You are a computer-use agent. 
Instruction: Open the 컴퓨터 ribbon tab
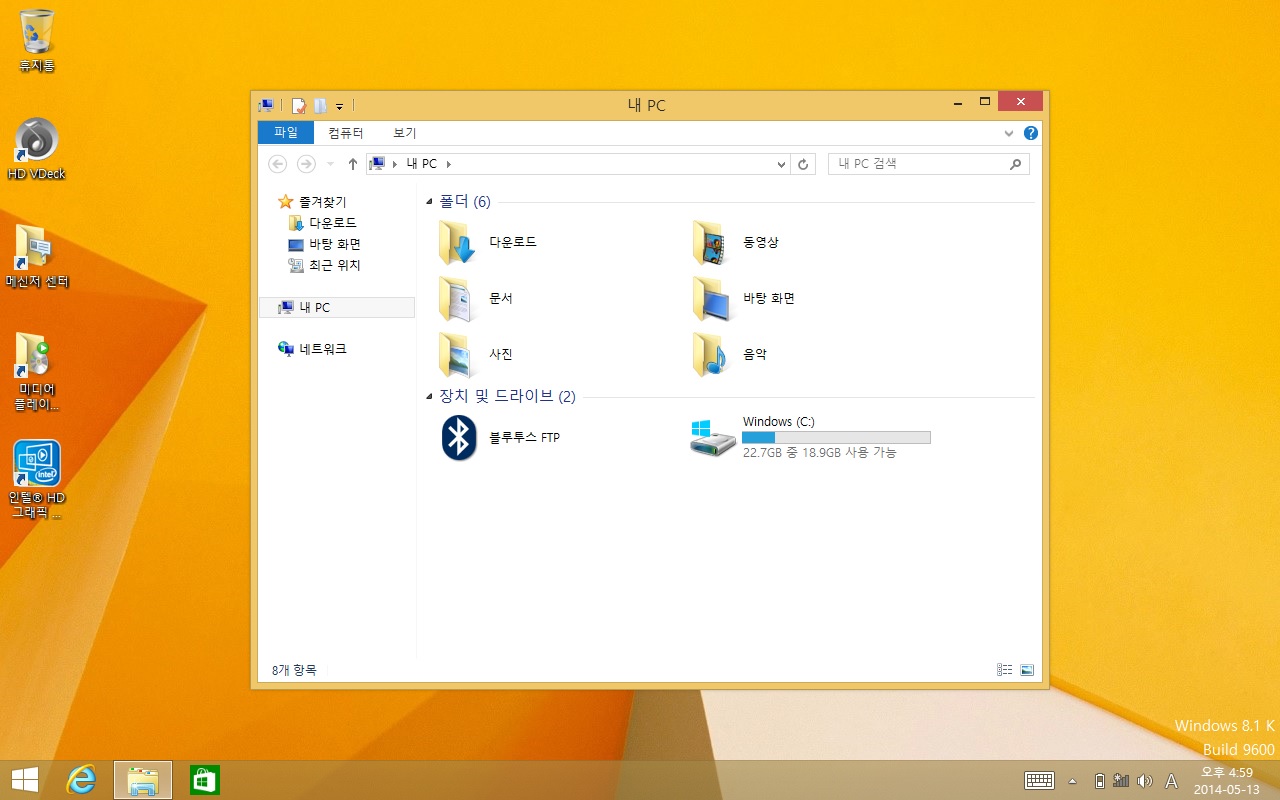[346, 133]
